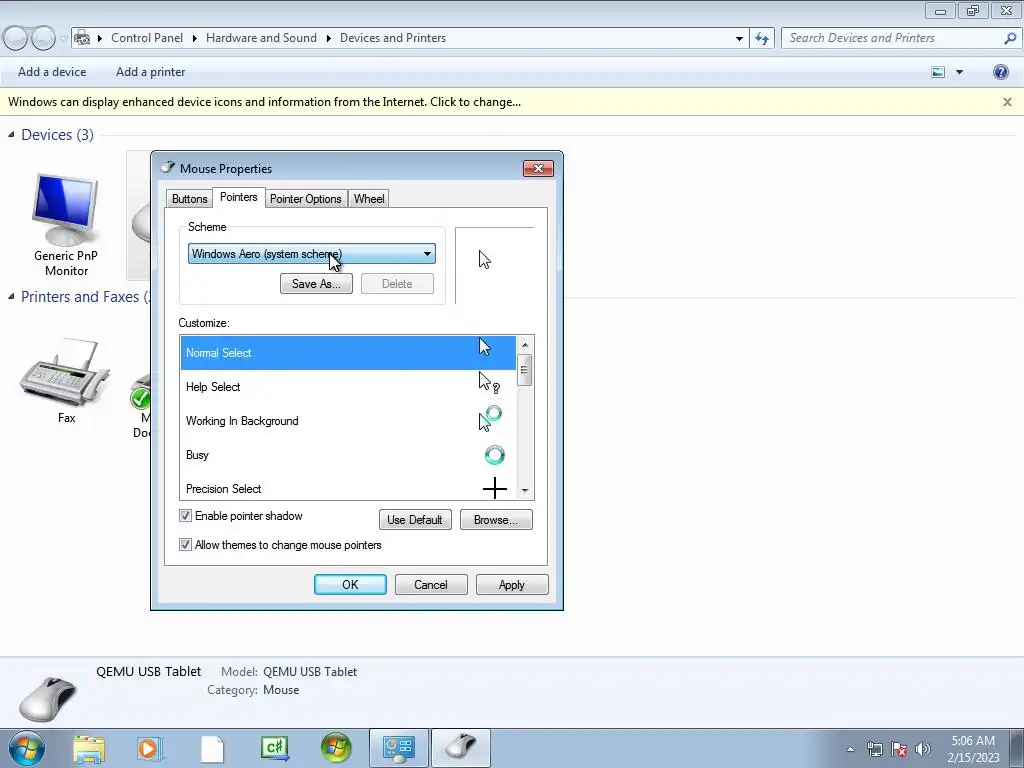
Task: Select Help Select pointer in Customize list
Action: pyautogui.click(x=348, y=387)
